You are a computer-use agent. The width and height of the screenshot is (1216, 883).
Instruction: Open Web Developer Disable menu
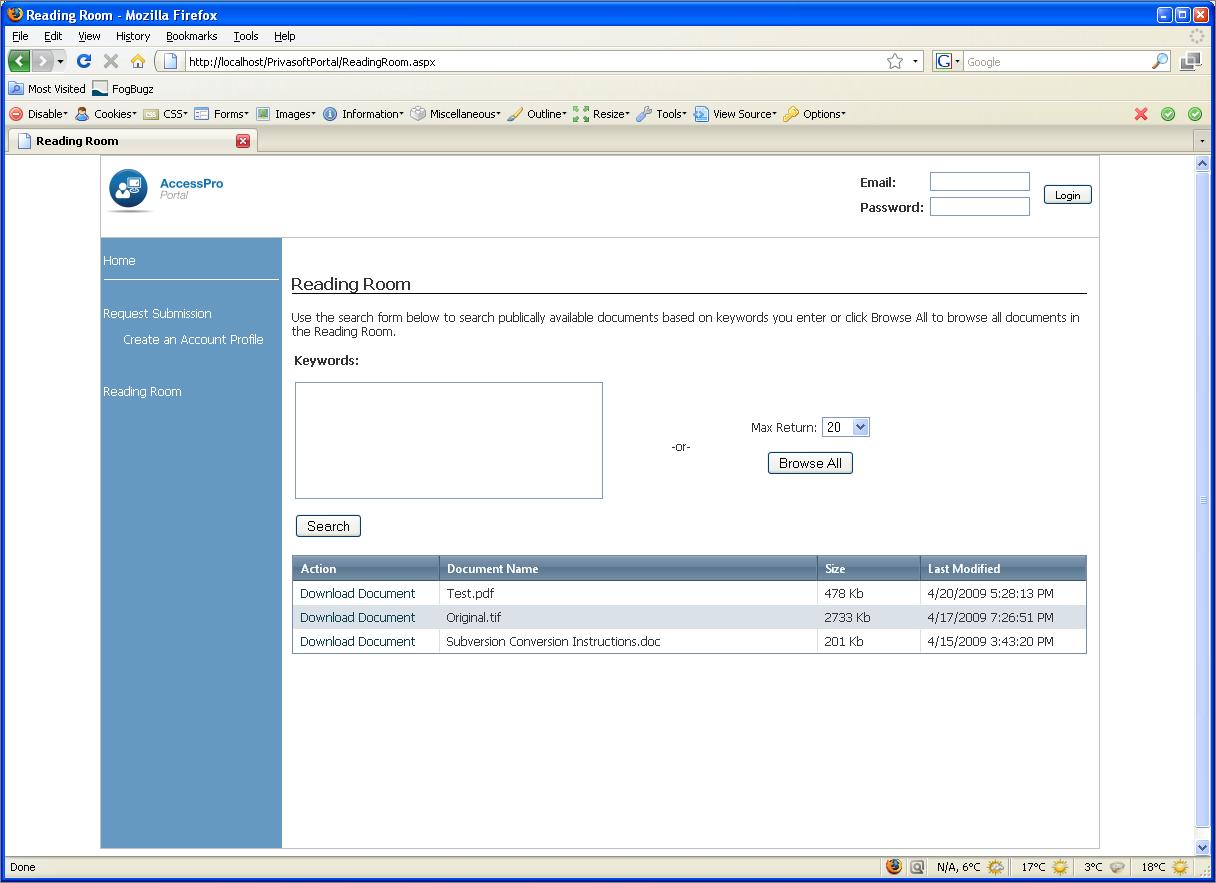(39, 114)
